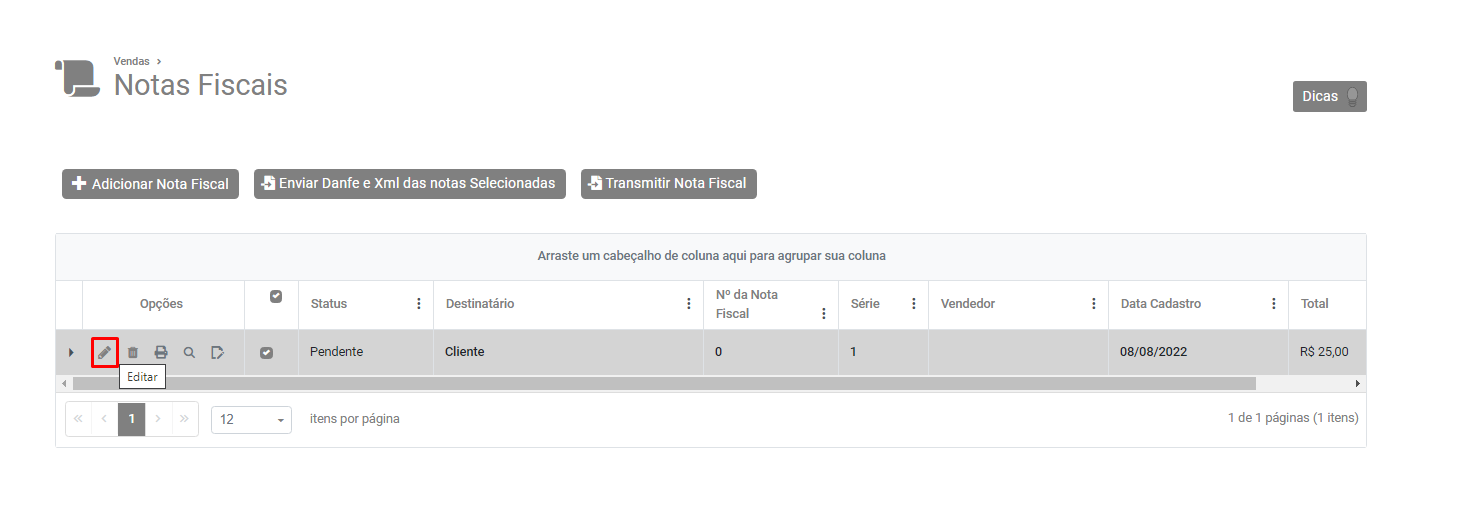Go to previous page of results
The image size is (1477, 515).
coord(104,419)
